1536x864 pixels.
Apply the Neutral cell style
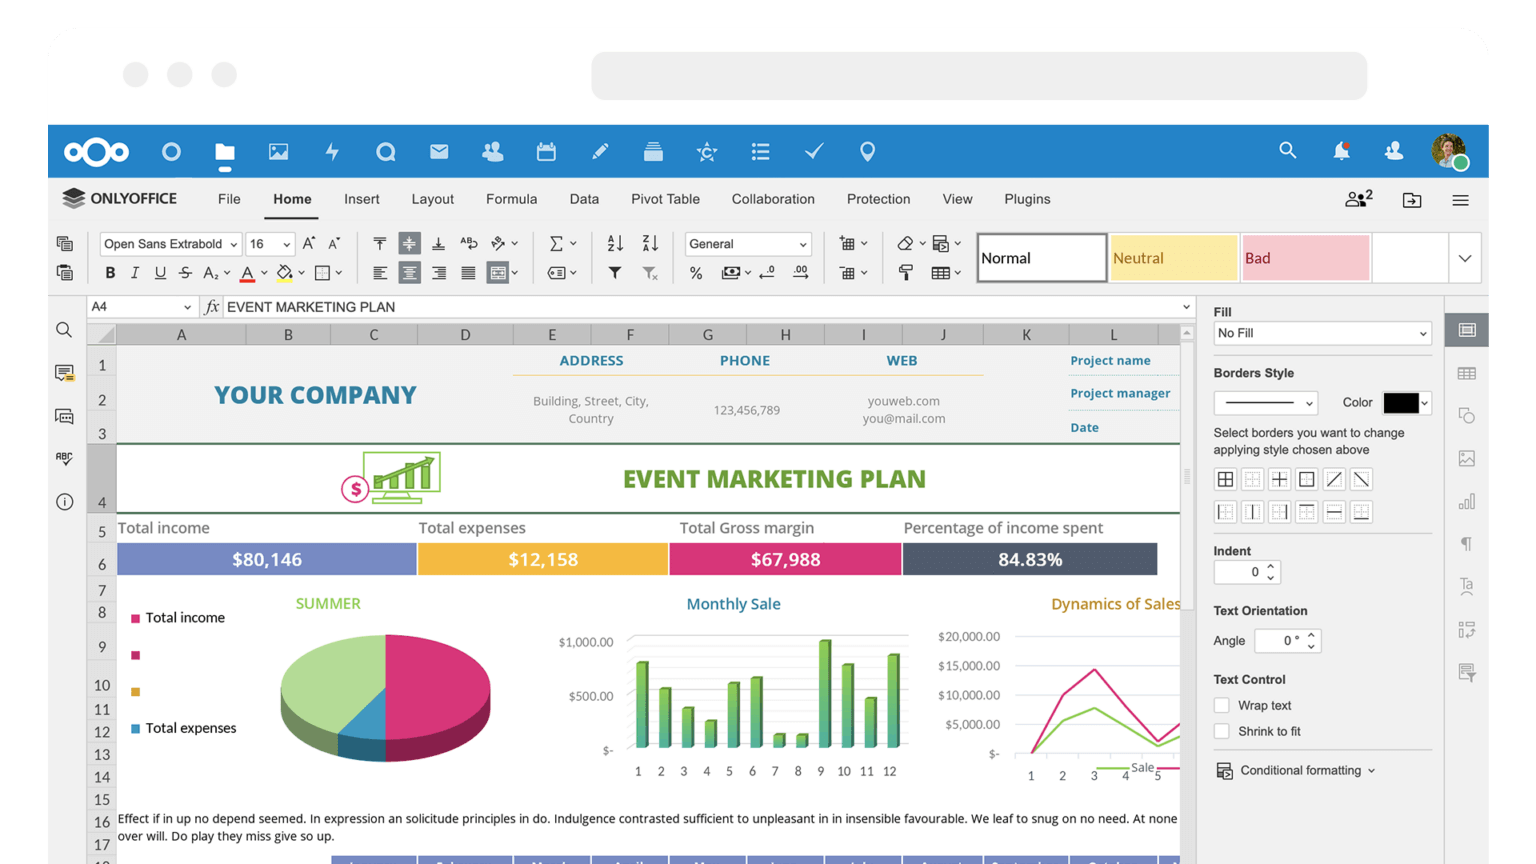coord(1173,258)
